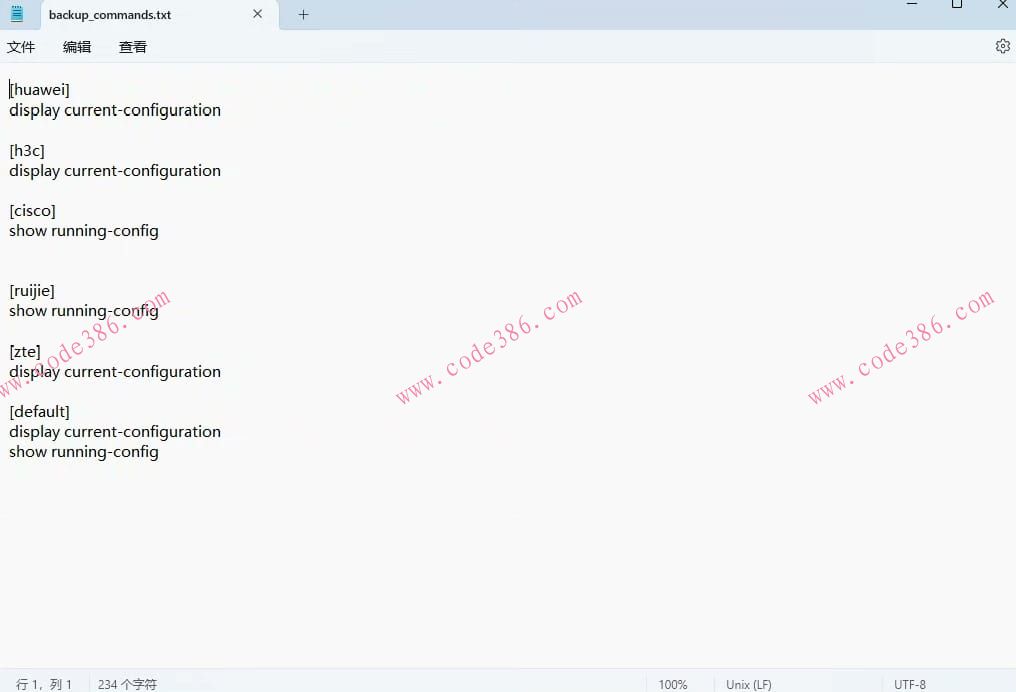Screen dimensions: 1016x692
Task: Add a new tab with plus button
Action: (x=303, y=14)
